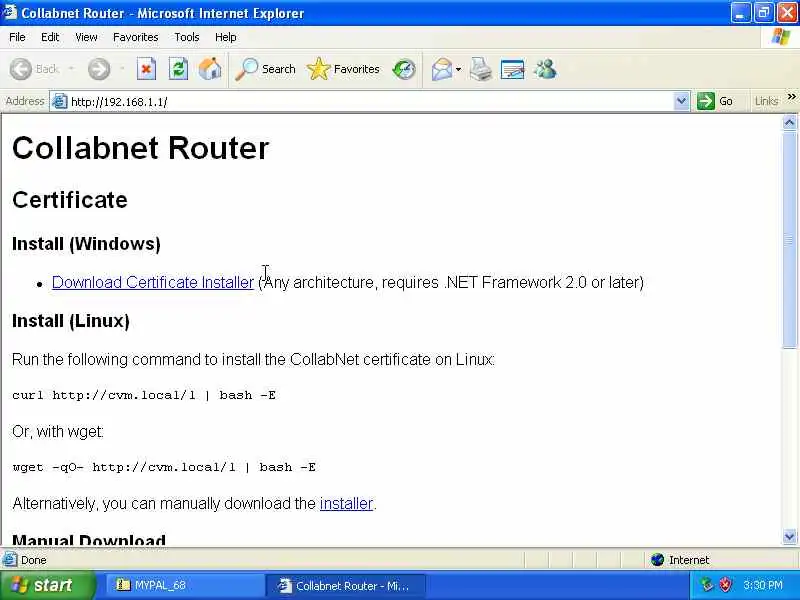Open the Windows start menu
This screenshot has height=600, width=800.
pyautogui.click(x=47, y=585)
